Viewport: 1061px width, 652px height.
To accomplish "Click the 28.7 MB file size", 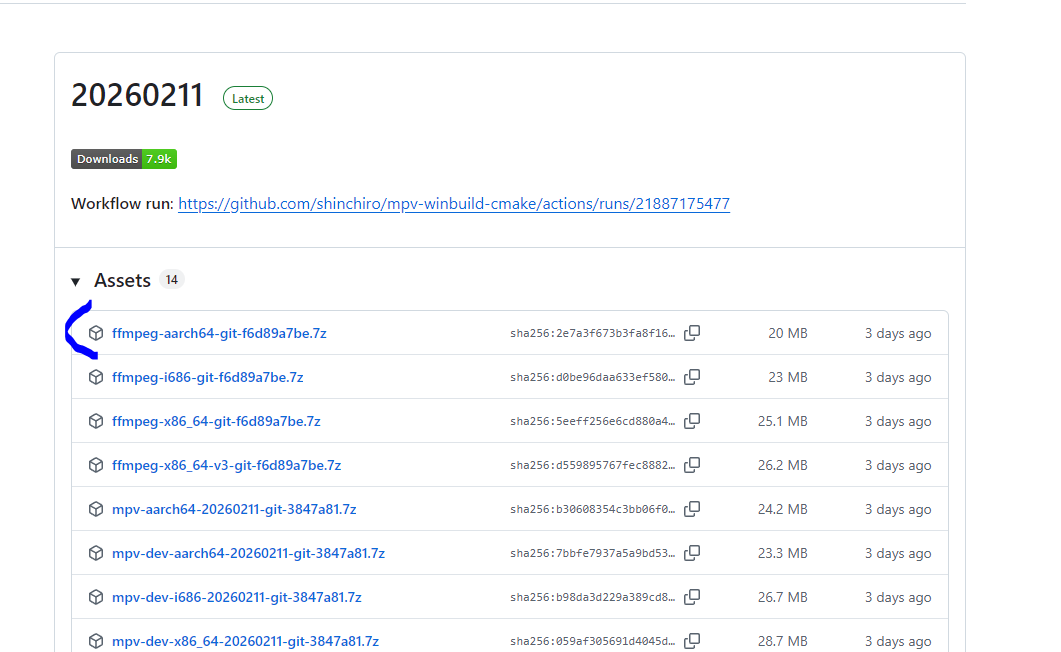I will coord(783,641).
